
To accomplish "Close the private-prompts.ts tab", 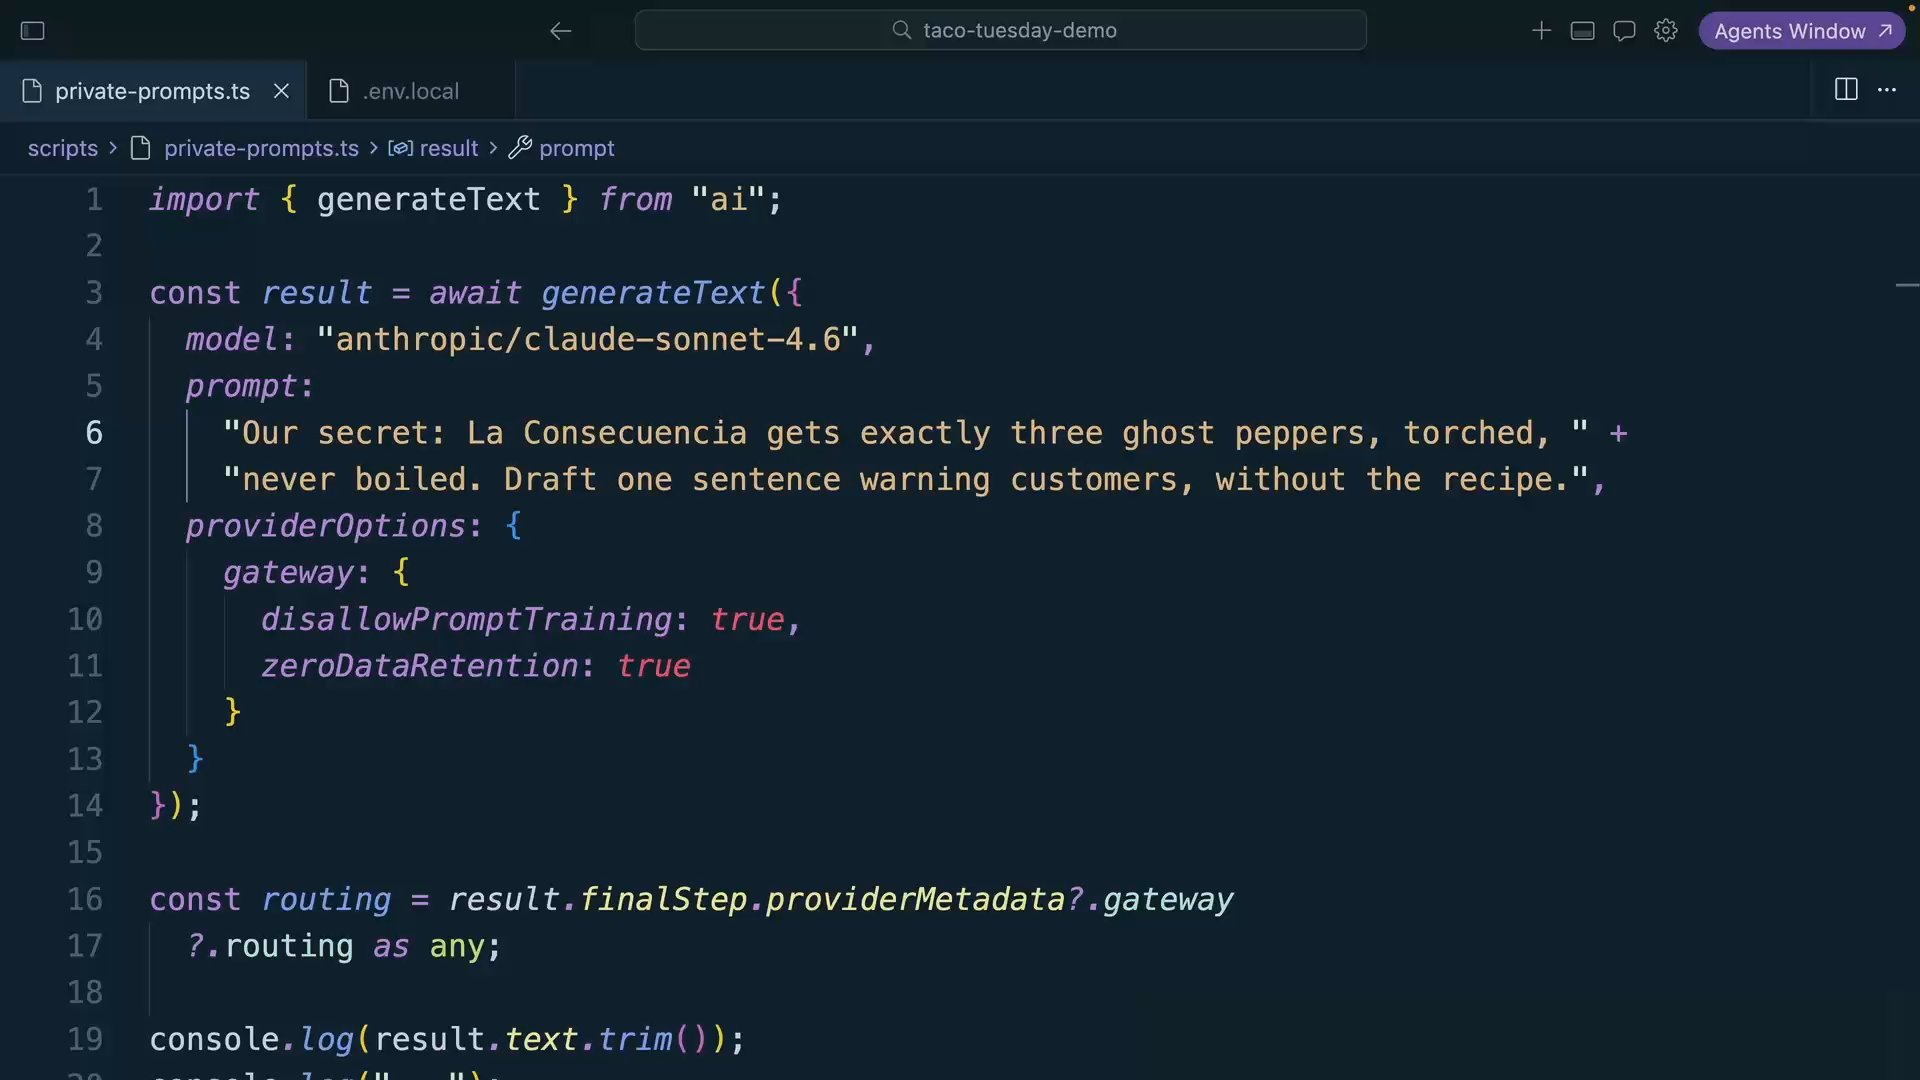I will (x=281, y=91).
